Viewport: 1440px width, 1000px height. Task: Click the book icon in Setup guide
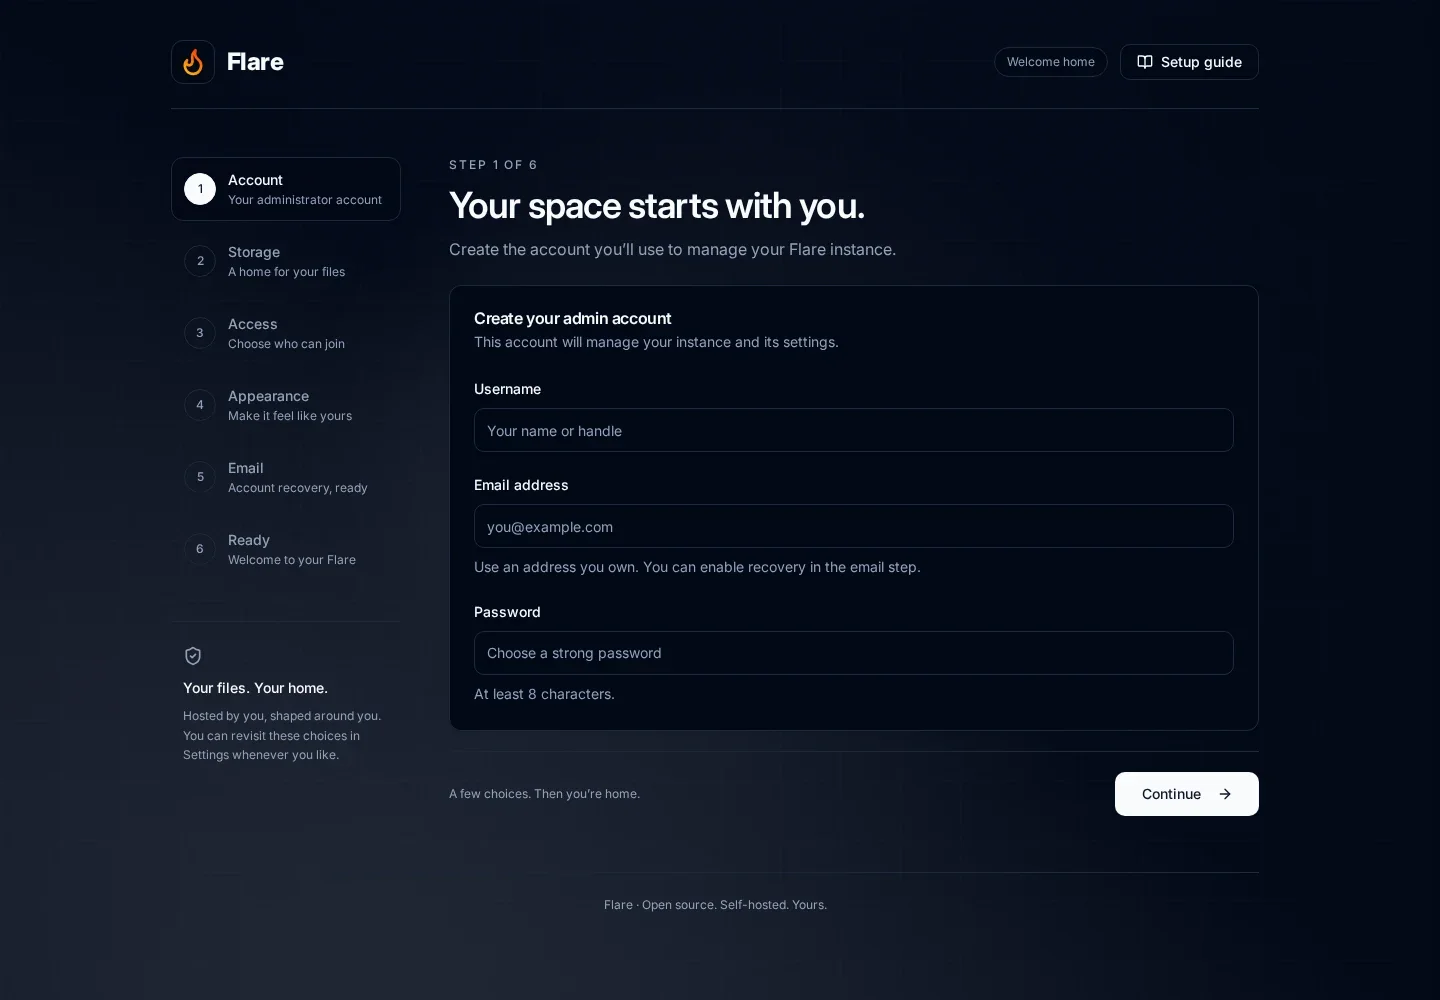point(1145,62)
